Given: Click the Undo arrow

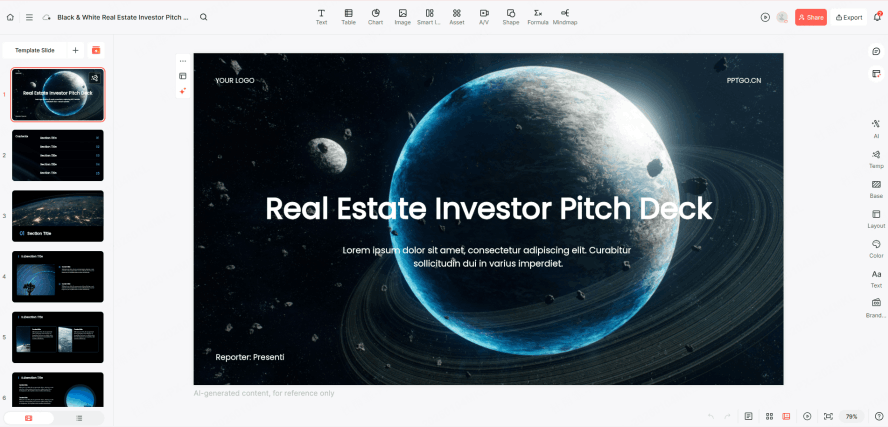Looking at the screenshot, I should coord(711,416).
